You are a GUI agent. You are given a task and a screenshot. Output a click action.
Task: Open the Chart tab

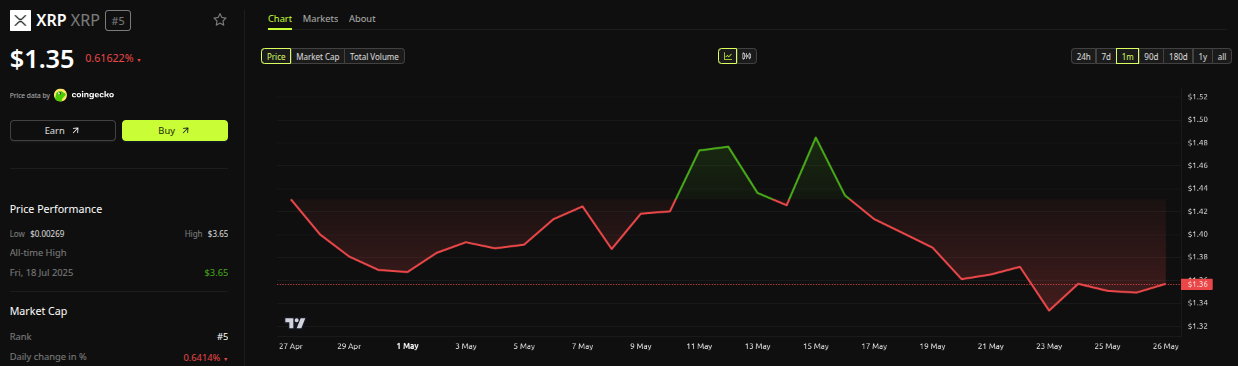point(280,19)
